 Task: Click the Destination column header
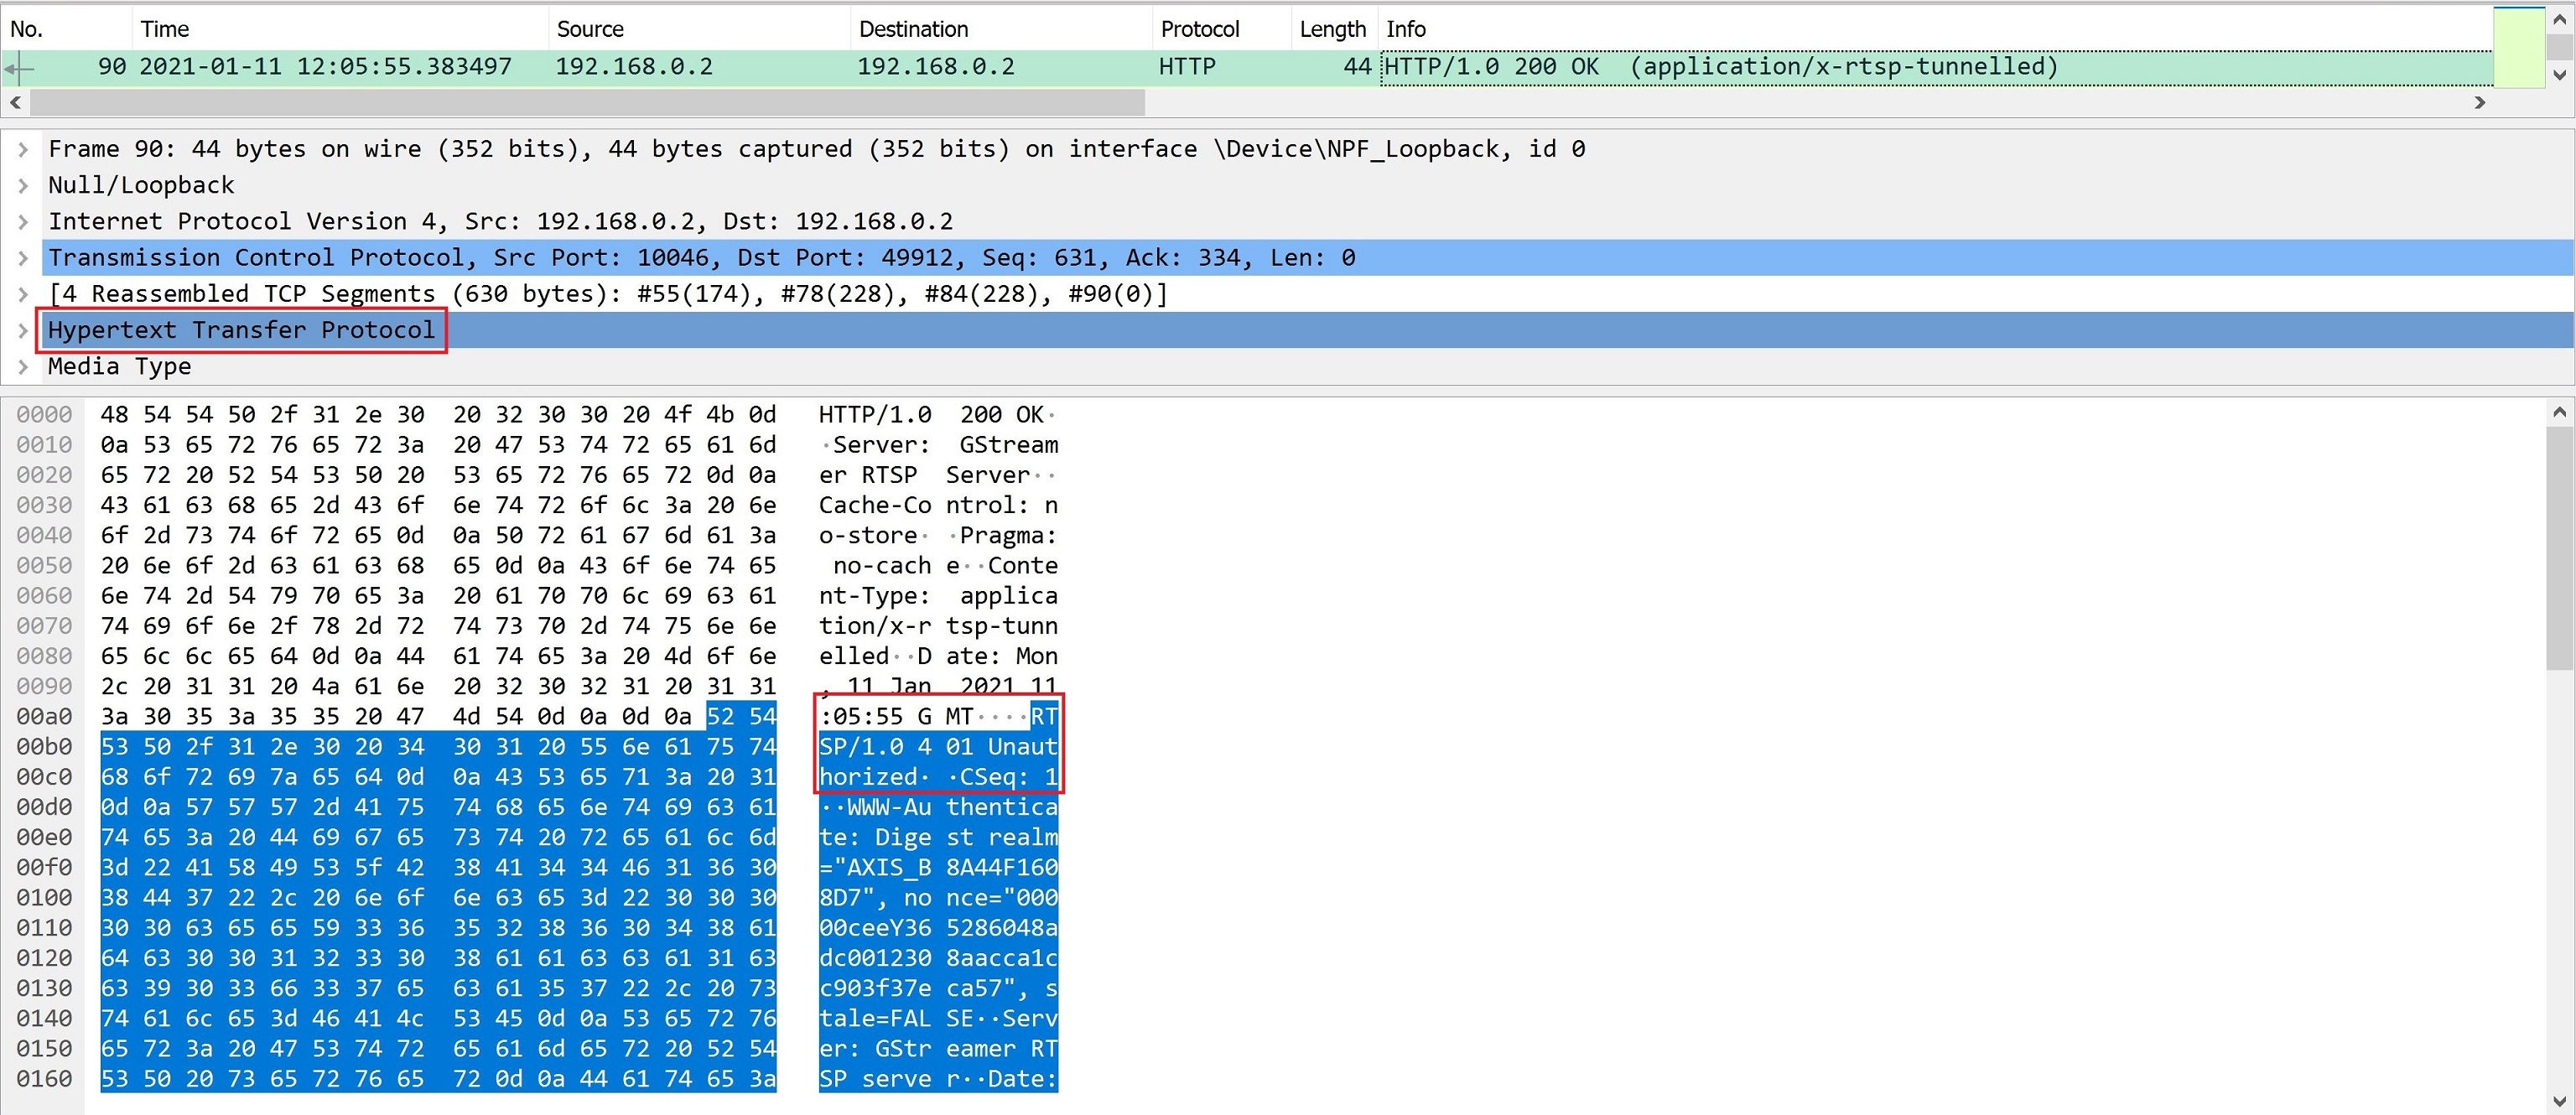pos(913,29)
